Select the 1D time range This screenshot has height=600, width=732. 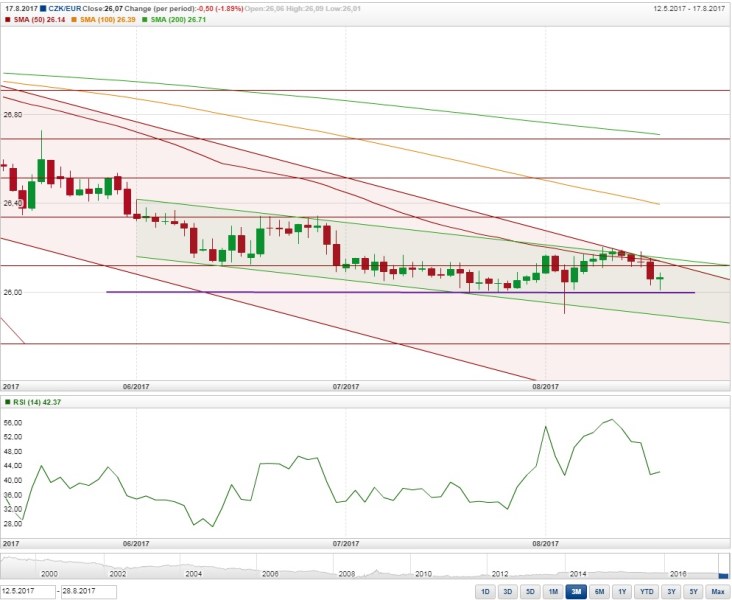(485, 592)
